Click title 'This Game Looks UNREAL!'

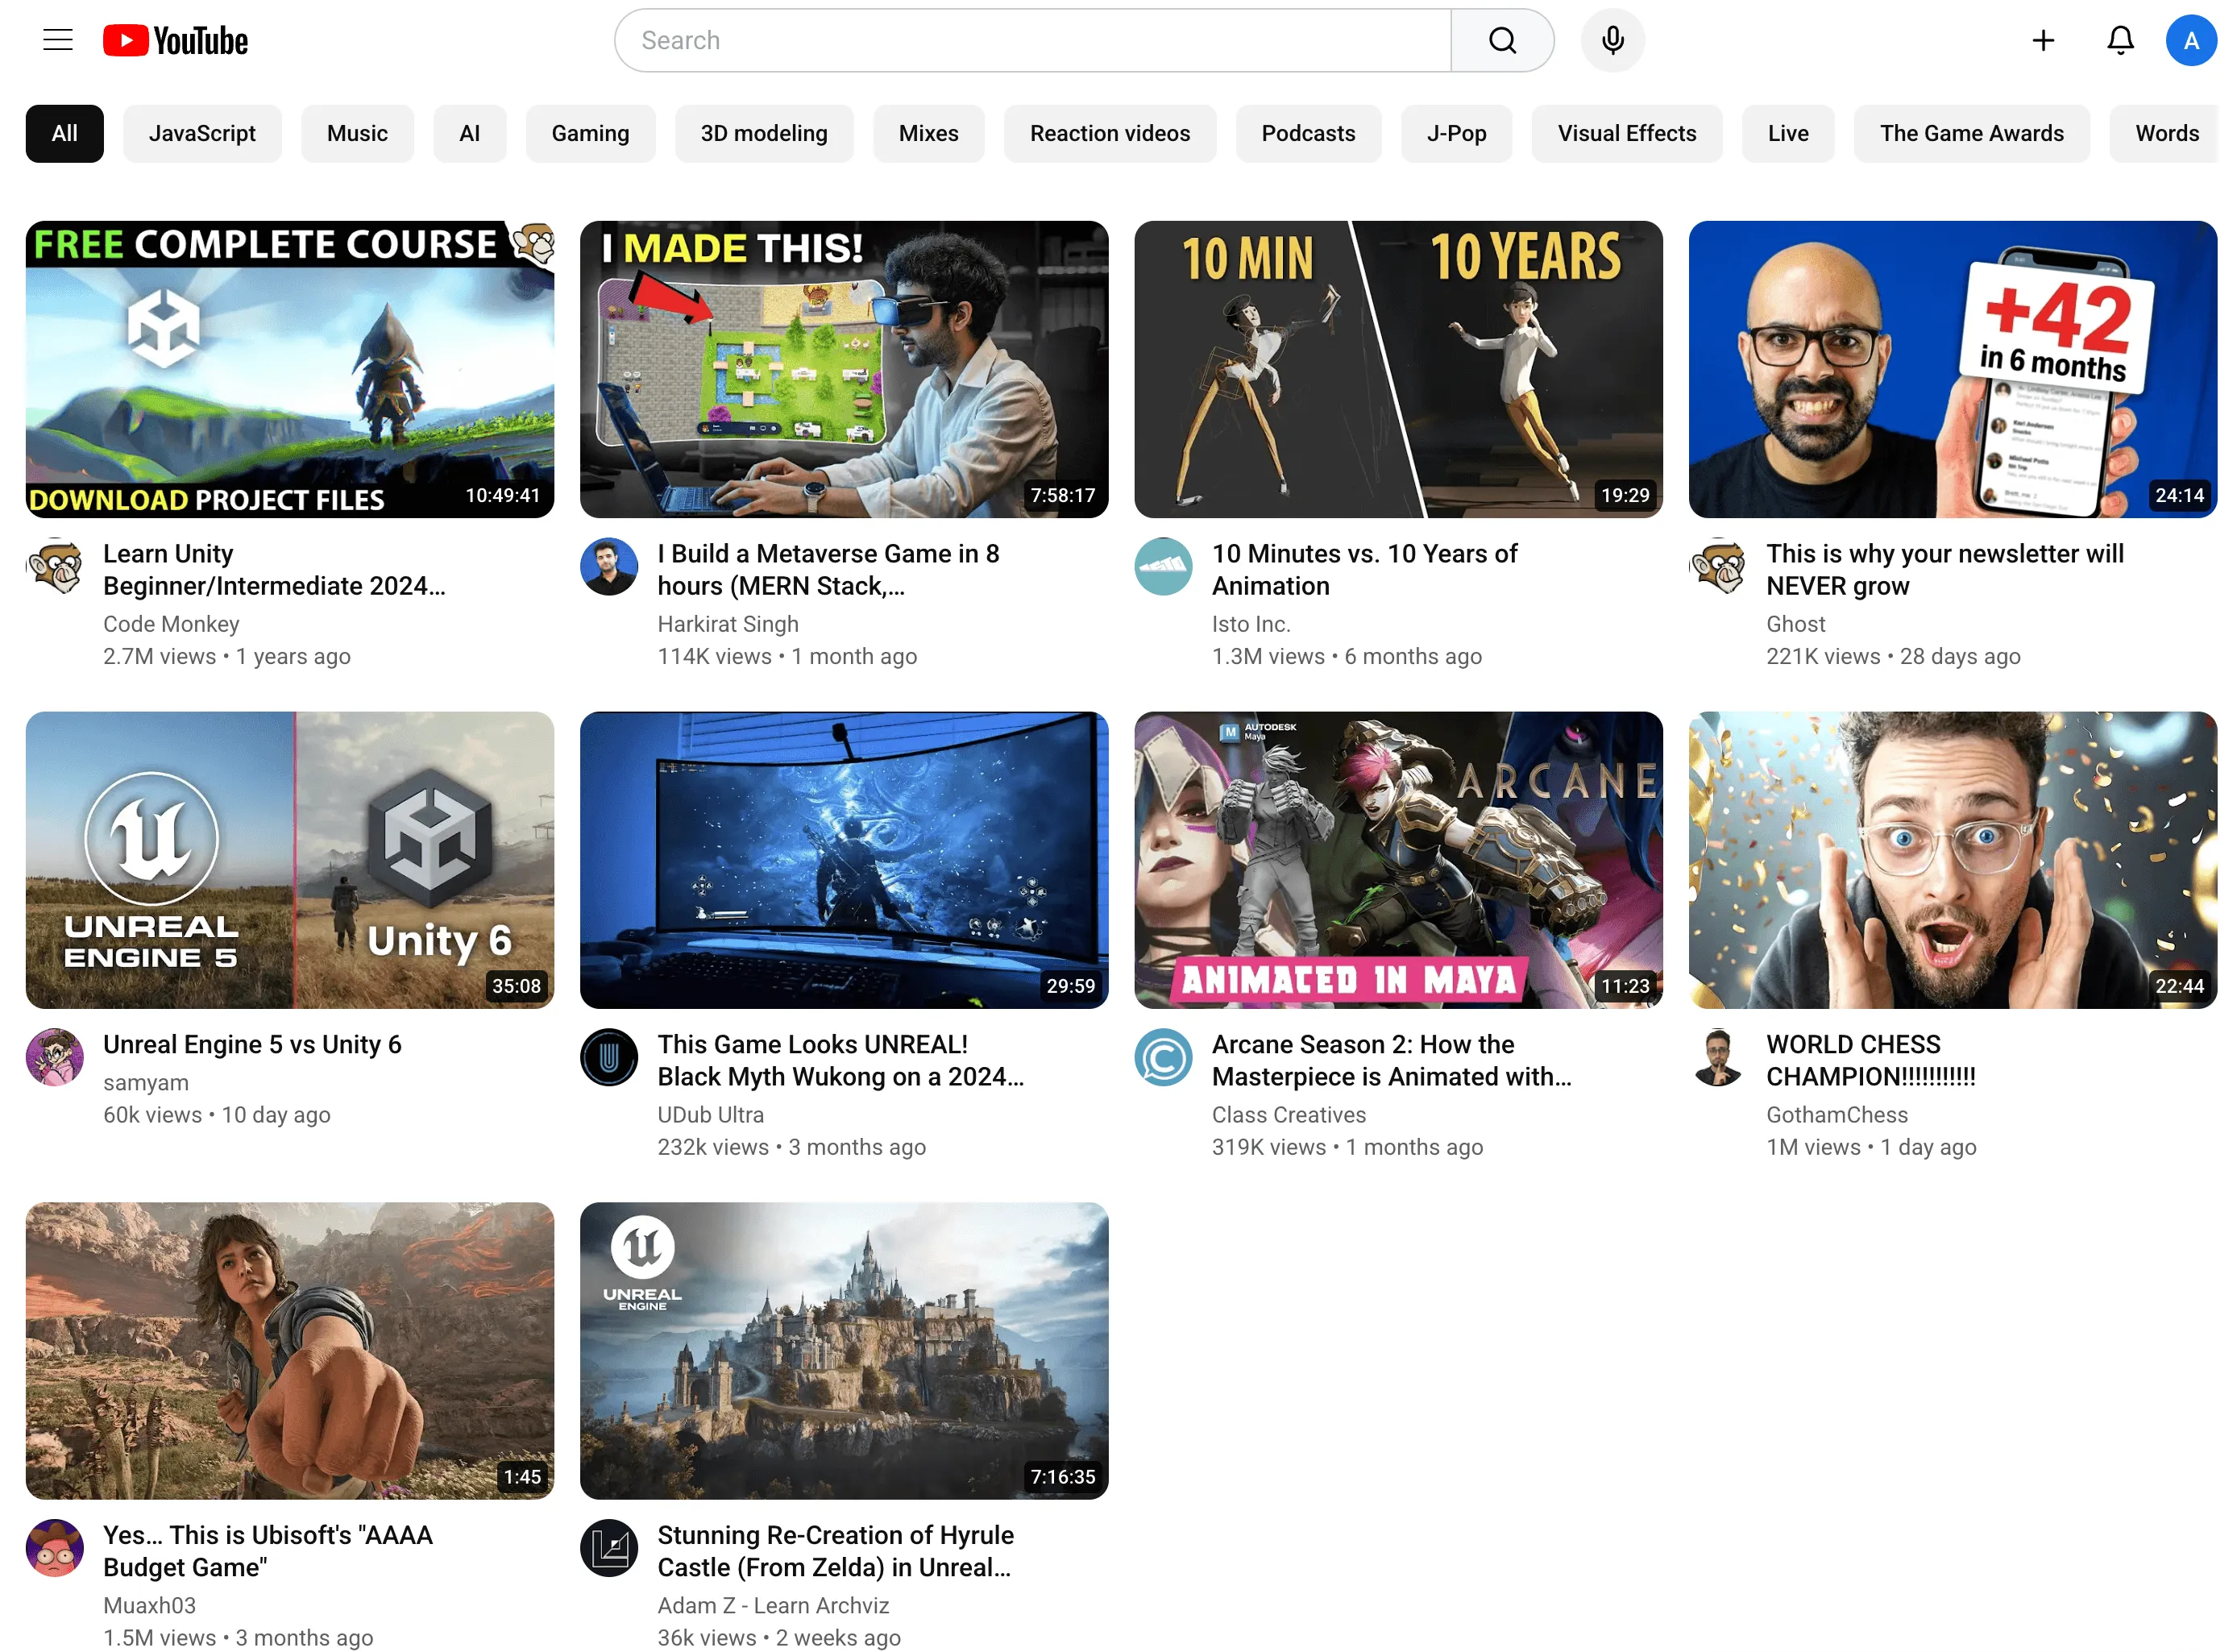(x=840, y=1060)
